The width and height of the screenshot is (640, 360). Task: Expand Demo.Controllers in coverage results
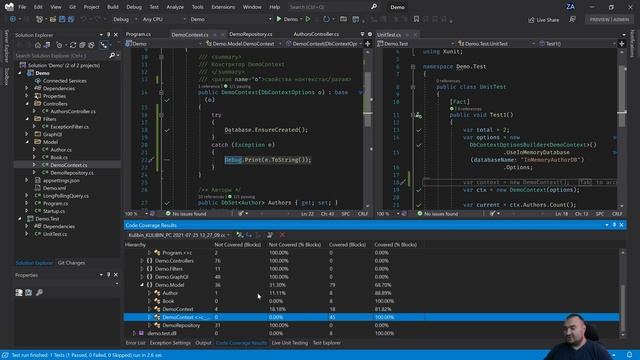point(142,261)
